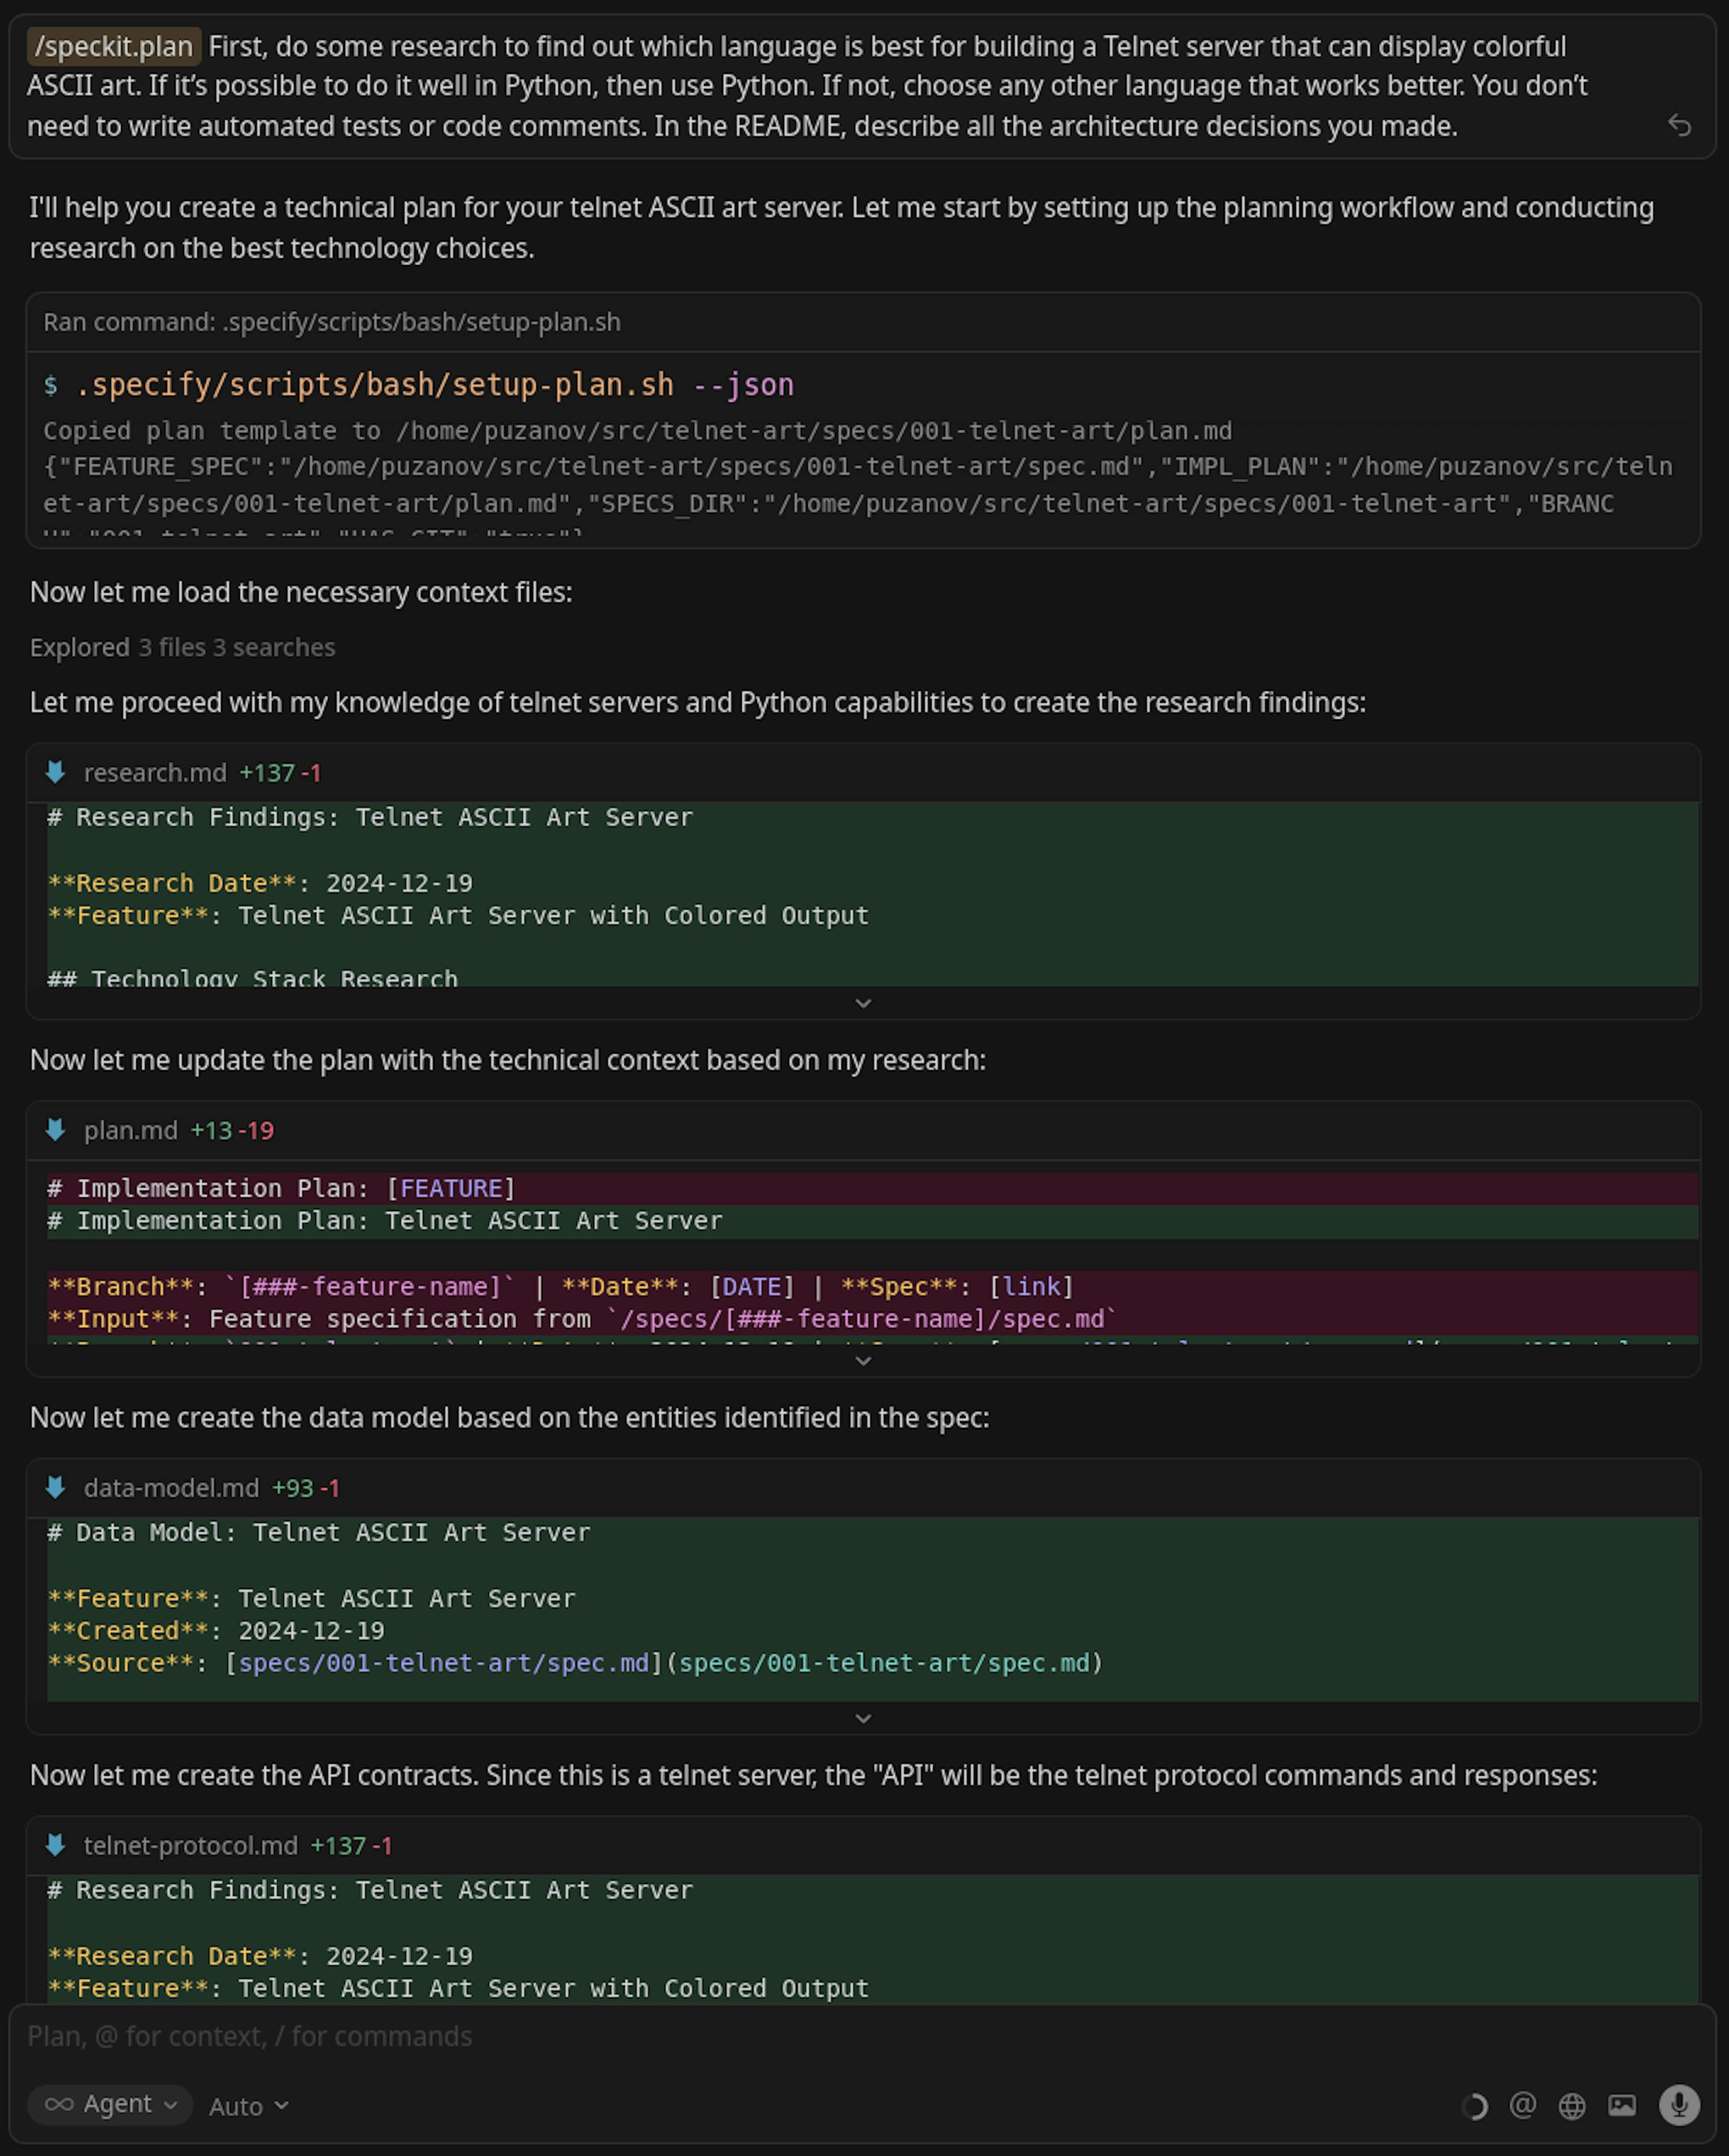Click the context usage ring indicator

click(x=1474, y=2106)
